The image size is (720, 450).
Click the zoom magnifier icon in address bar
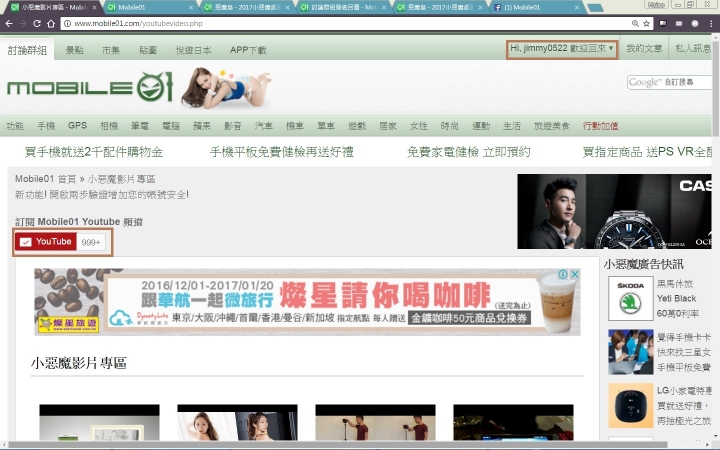(x=635, y=23)
